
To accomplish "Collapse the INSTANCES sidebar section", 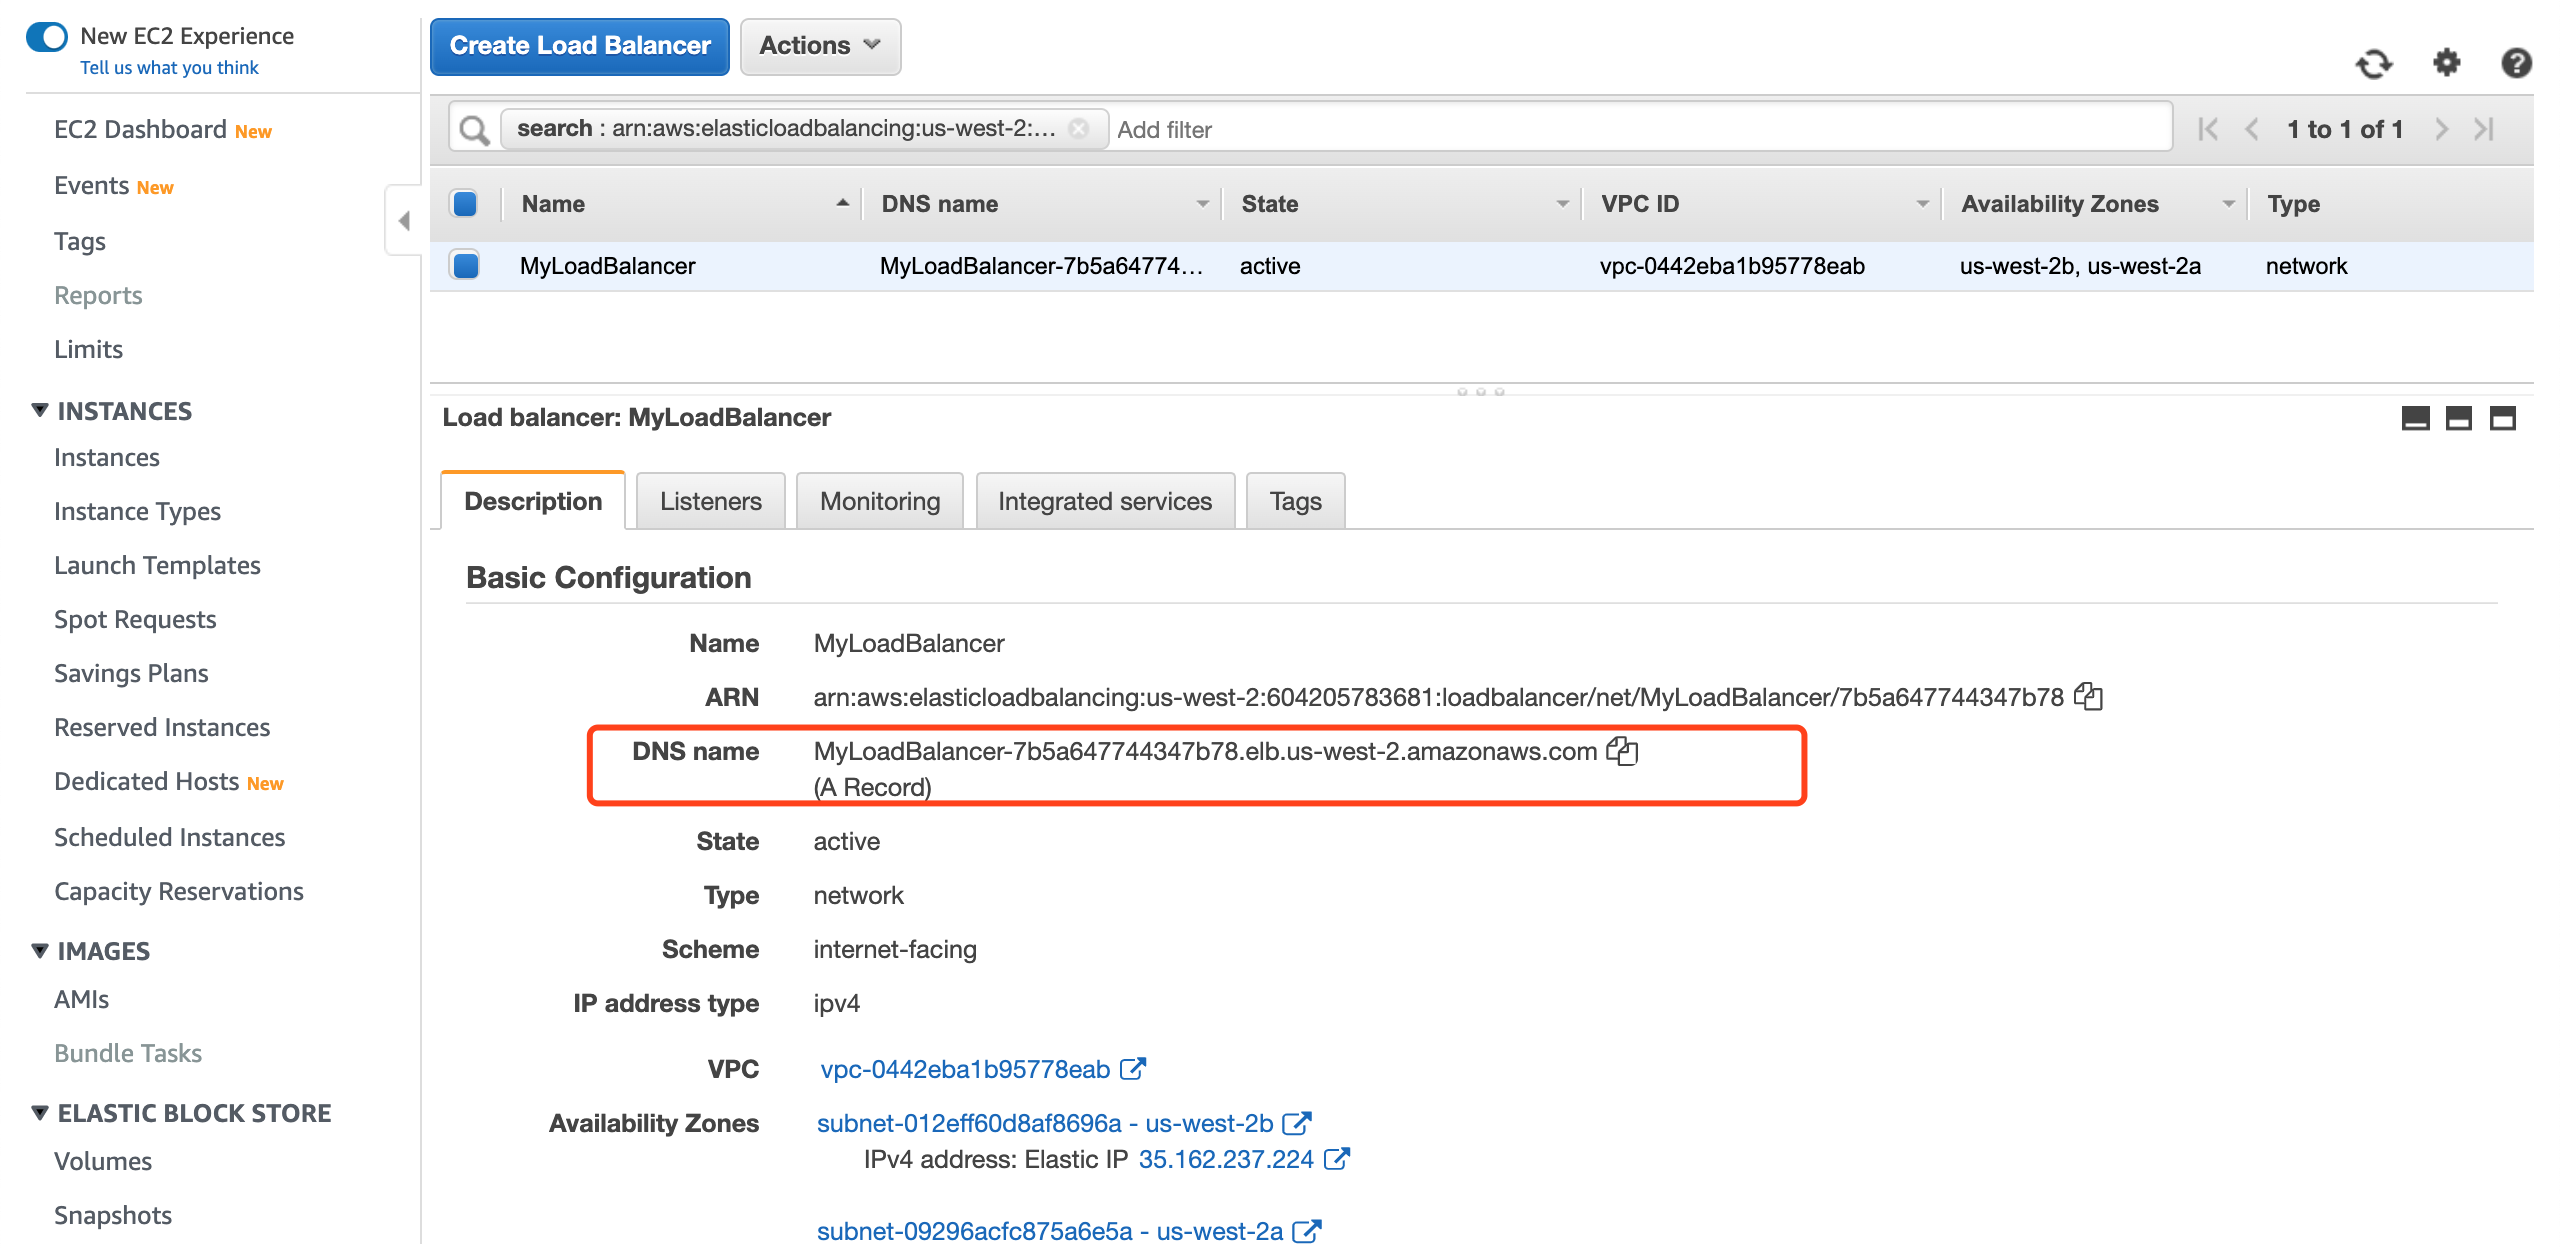I will pos(40,411).
